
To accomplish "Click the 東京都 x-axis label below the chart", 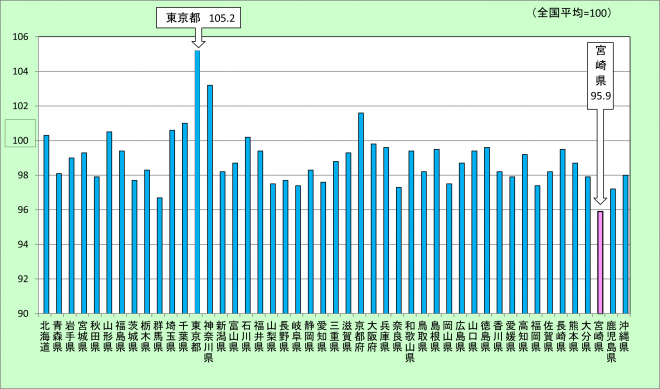I will tap(197, 336).
